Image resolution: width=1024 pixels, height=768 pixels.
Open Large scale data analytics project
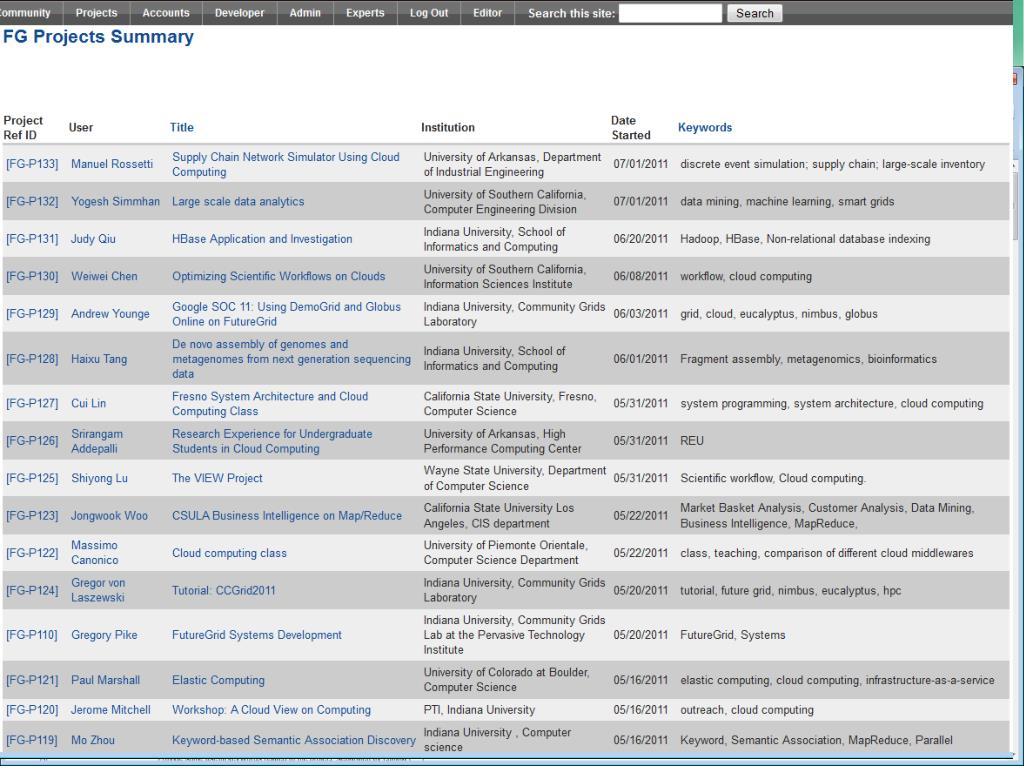[238, 201]
